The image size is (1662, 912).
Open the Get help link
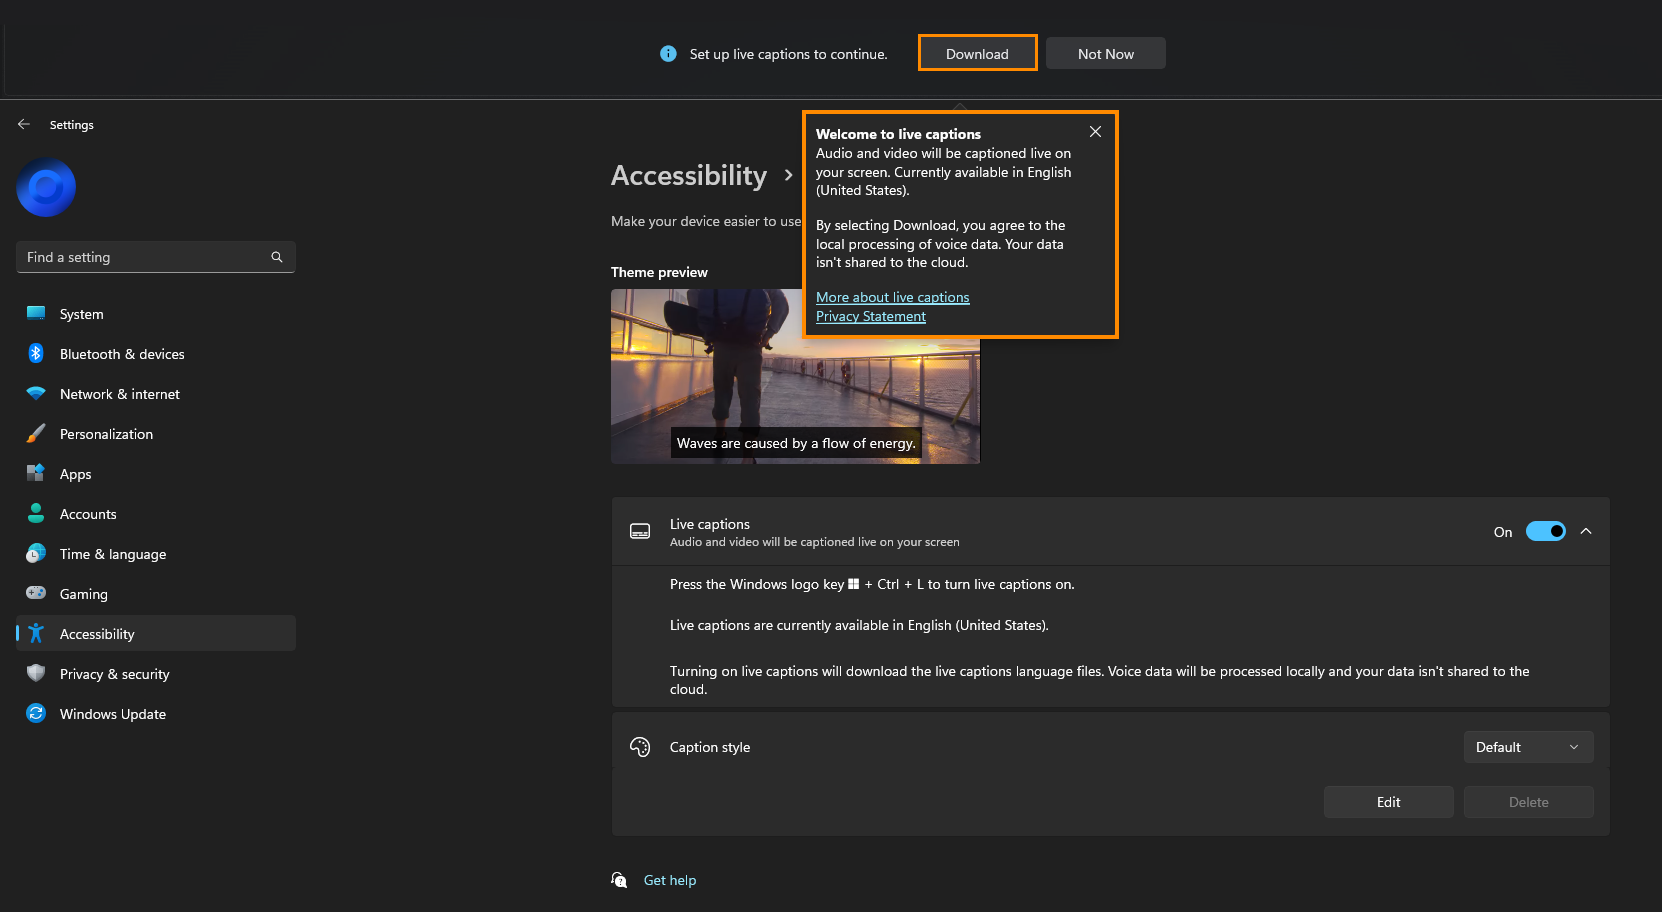click(x=669, y=880)
